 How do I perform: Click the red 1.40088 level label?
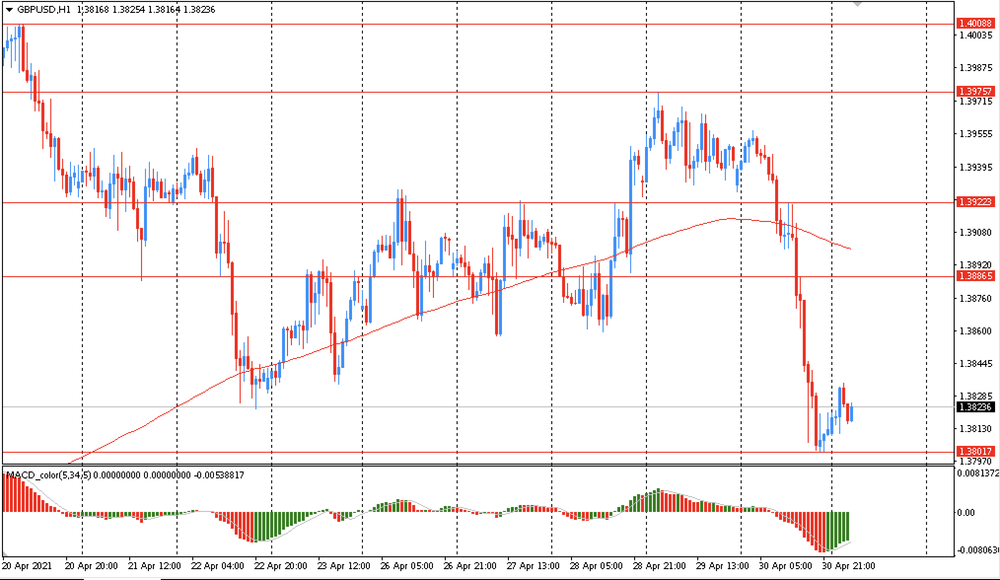tap(976, 24)
